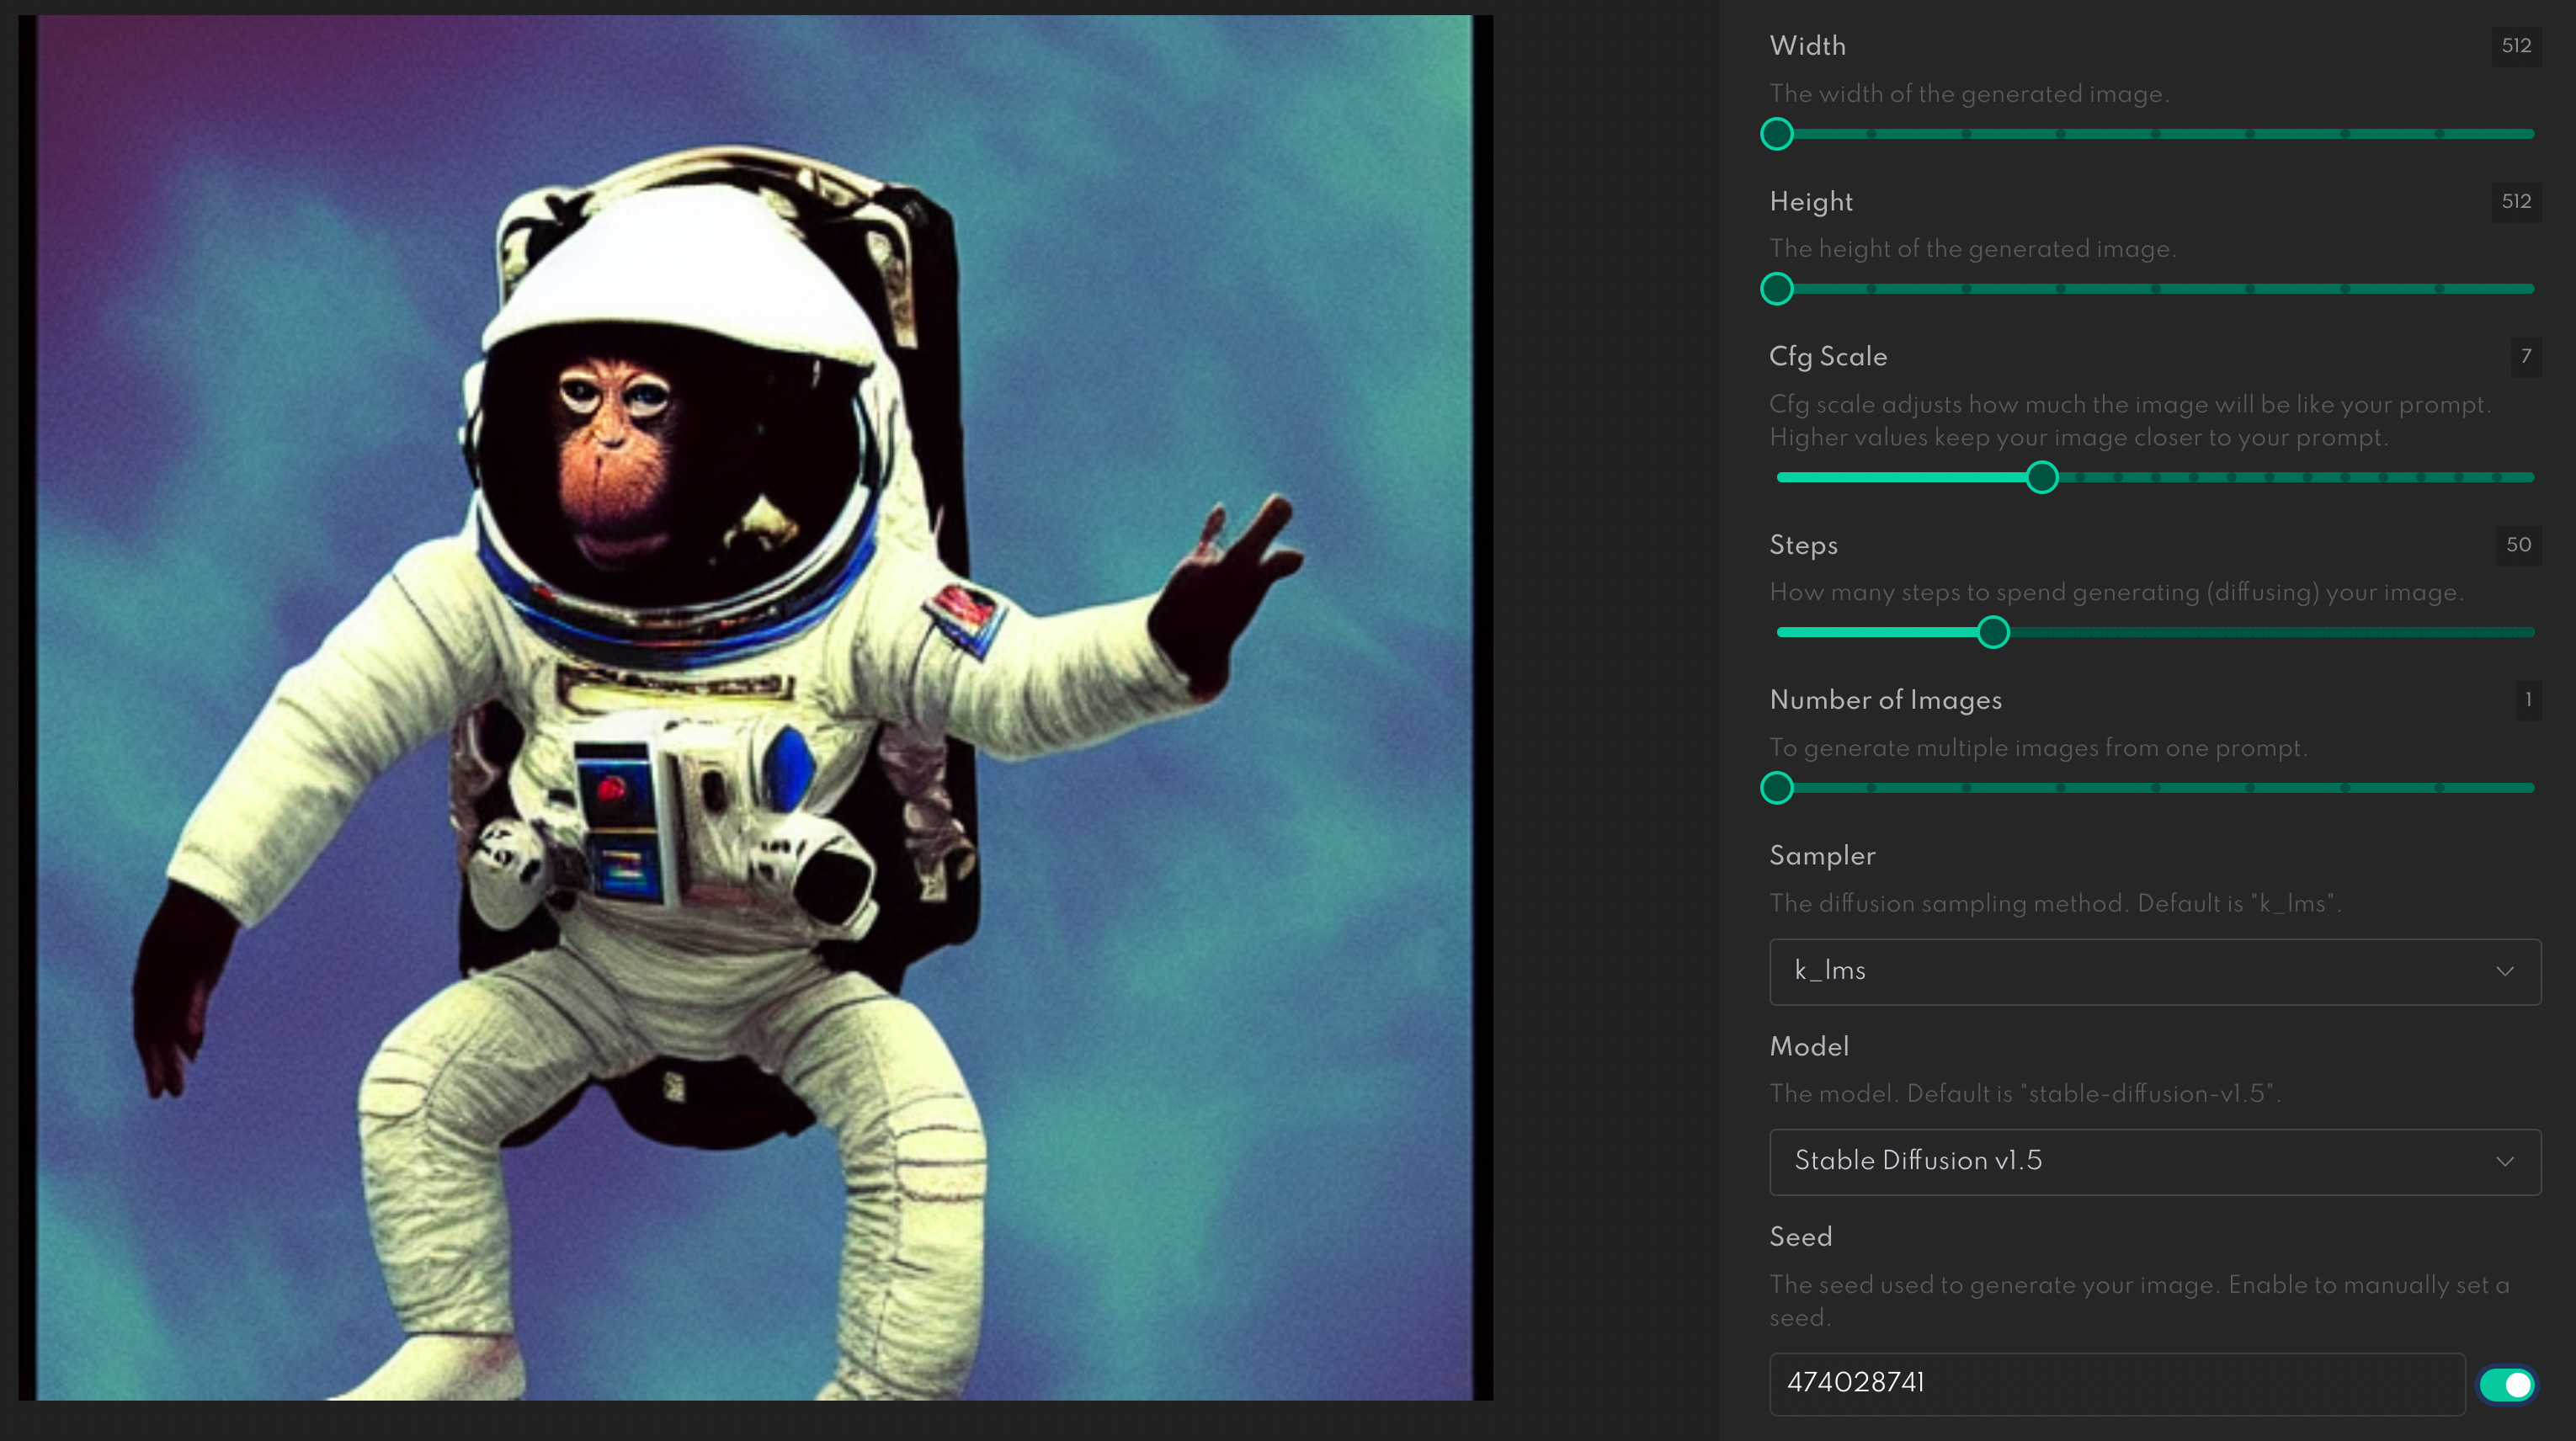Click the Number of Images slider handle
The image size is (2576, 1441).
point(1777,788)
